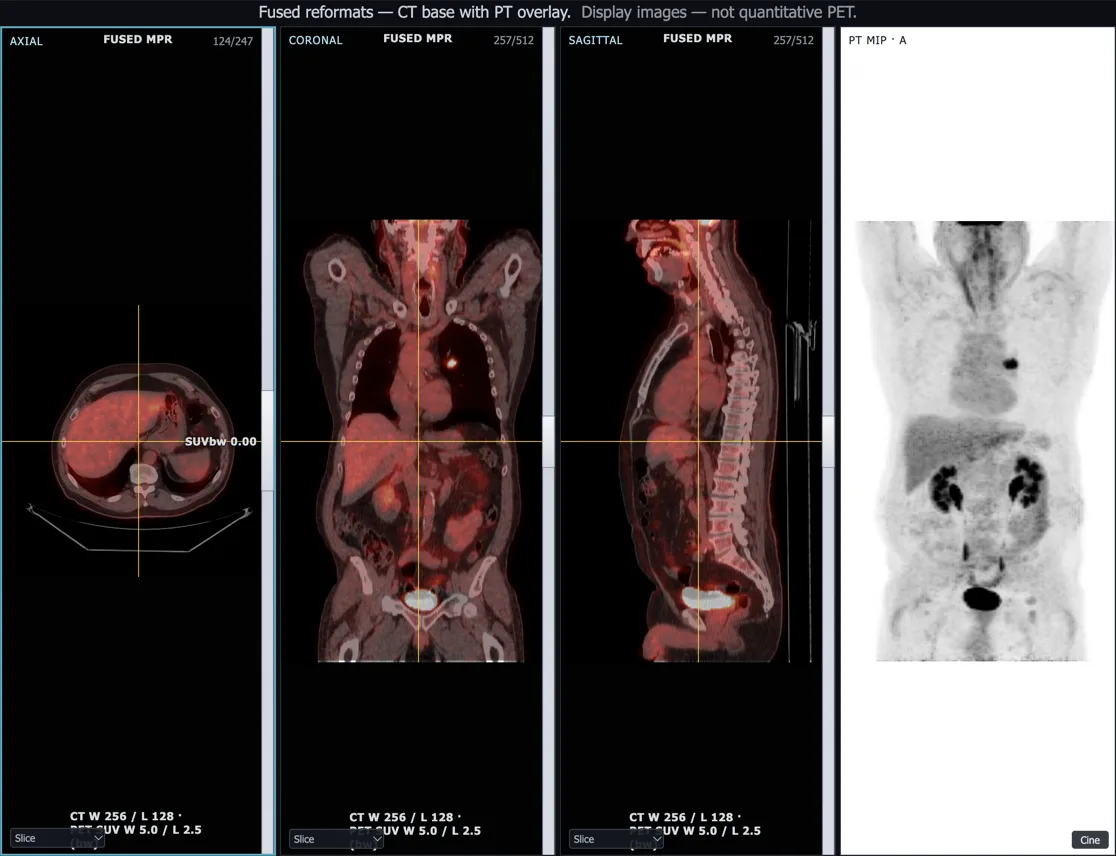The height and width of the screenshot is (856, 1116).
Task: Click the axial viewport slice scrollbar thumb
Action: (268, 440)
